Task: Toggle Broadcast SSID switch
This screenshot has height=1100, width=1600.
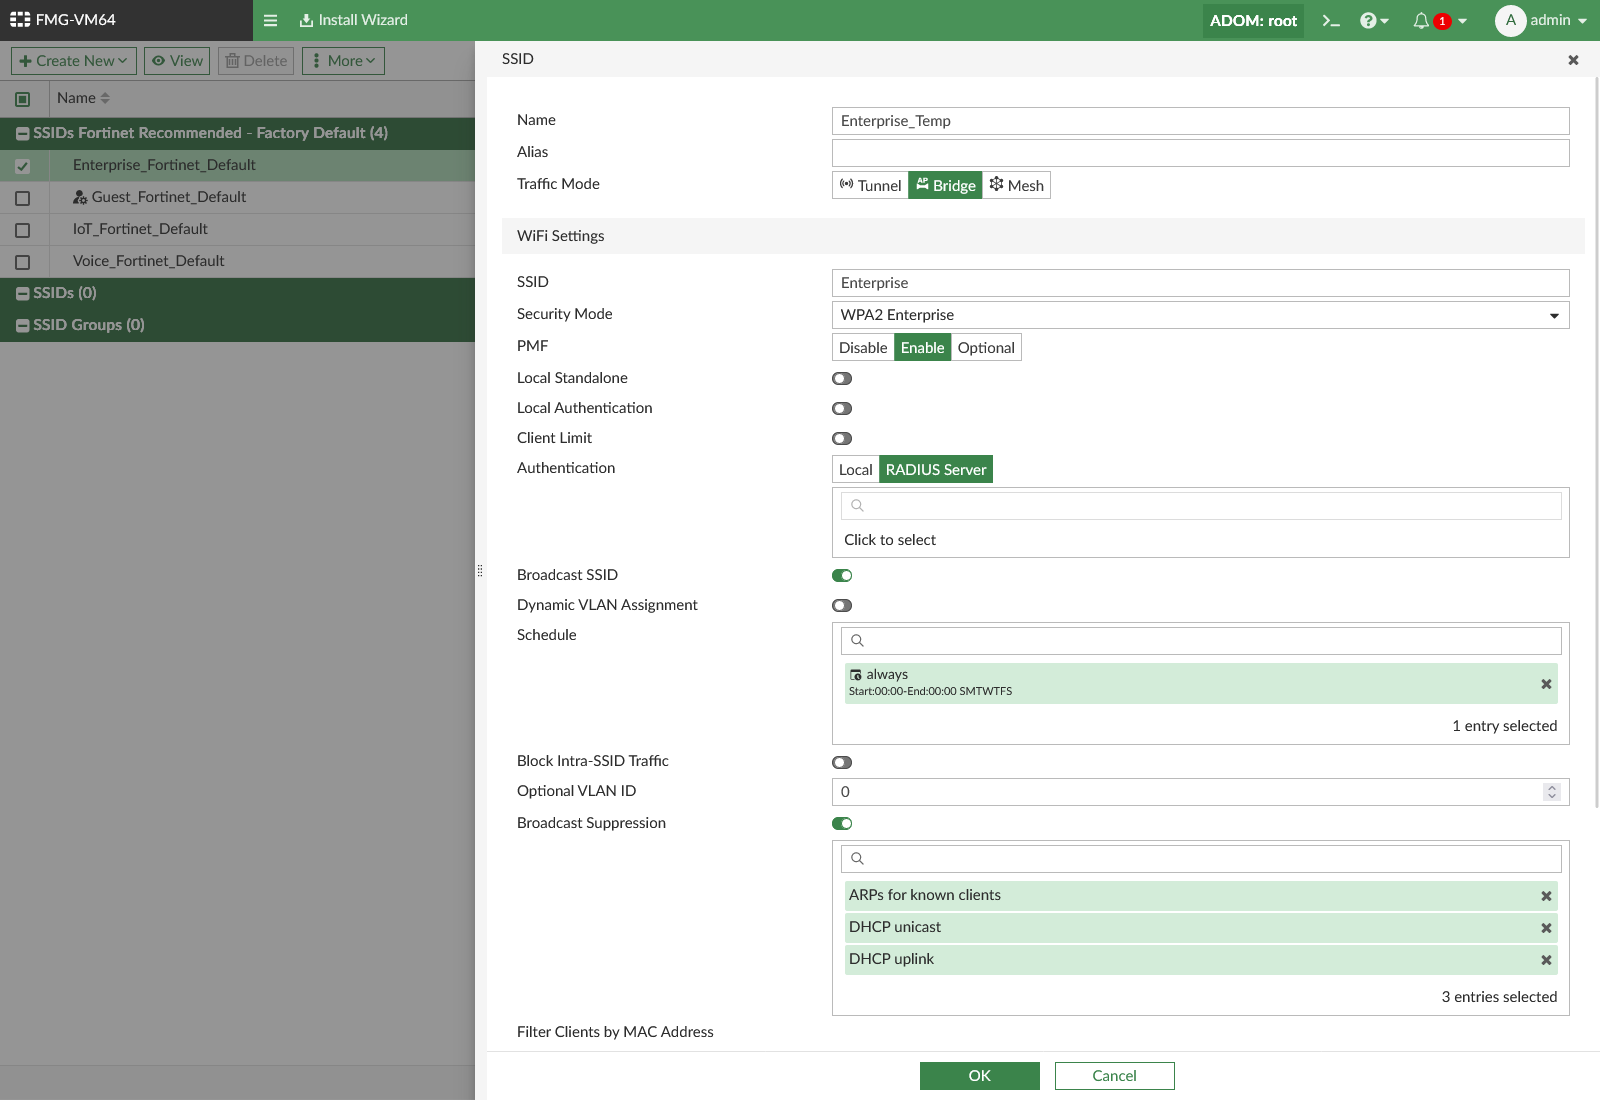Action: click(x=842, y=575)
